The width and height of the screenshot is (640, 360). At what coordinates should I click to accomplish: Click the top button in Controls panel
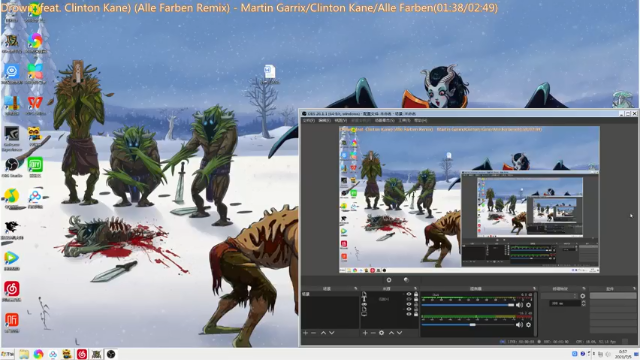612,296
